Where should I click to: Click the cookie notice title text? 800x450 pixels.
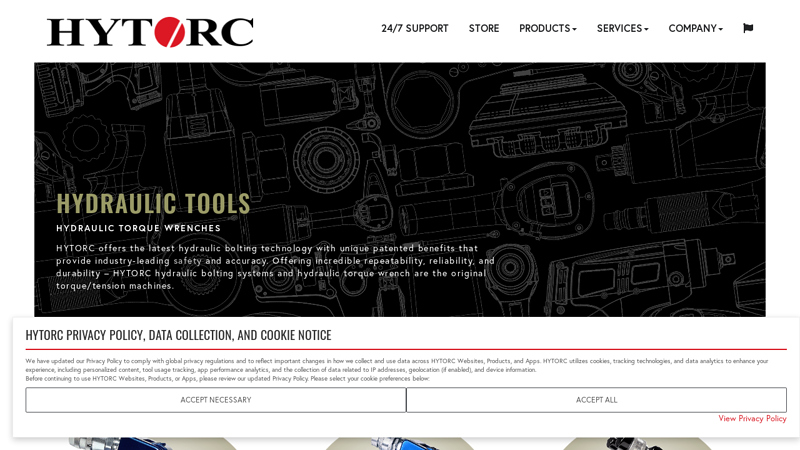(178, 335)
